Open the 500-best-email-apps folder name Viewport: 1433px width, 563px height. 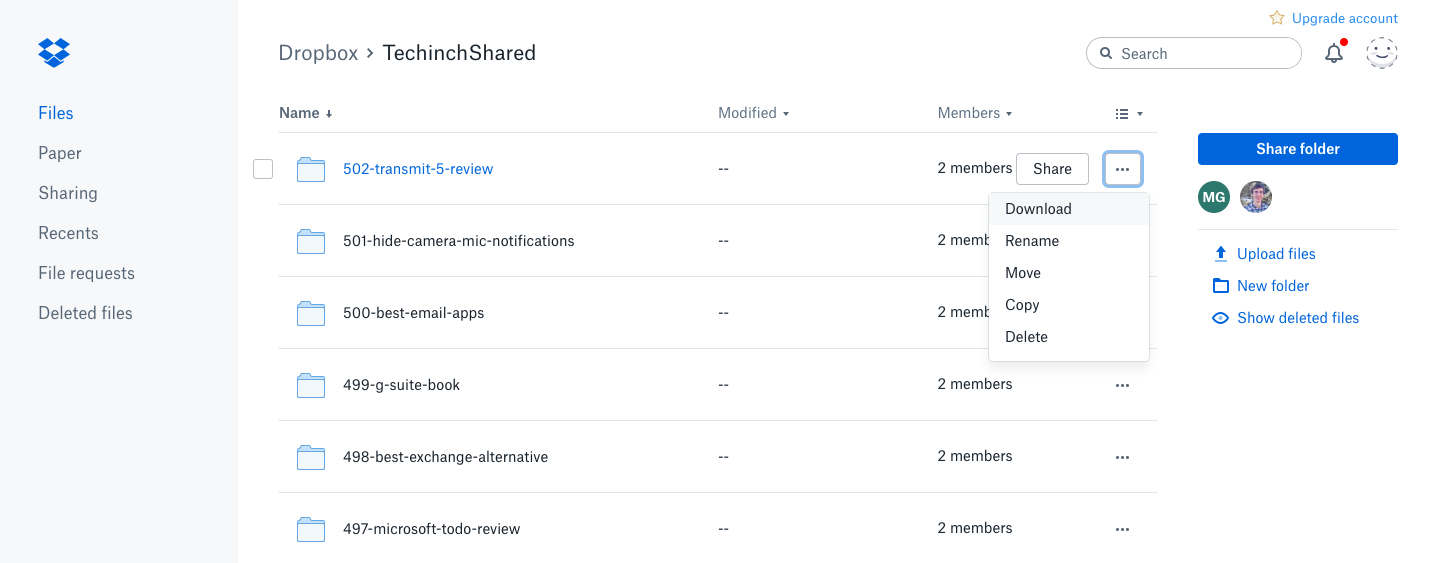(x=414, y=313)
